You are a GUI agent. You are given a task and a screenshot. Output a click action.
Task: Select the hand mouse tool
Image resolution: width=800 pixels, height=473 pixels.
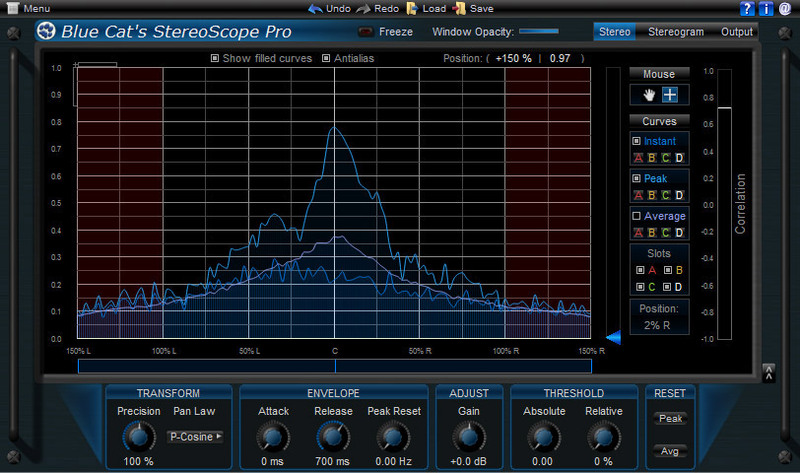click(x=649, y=95)
